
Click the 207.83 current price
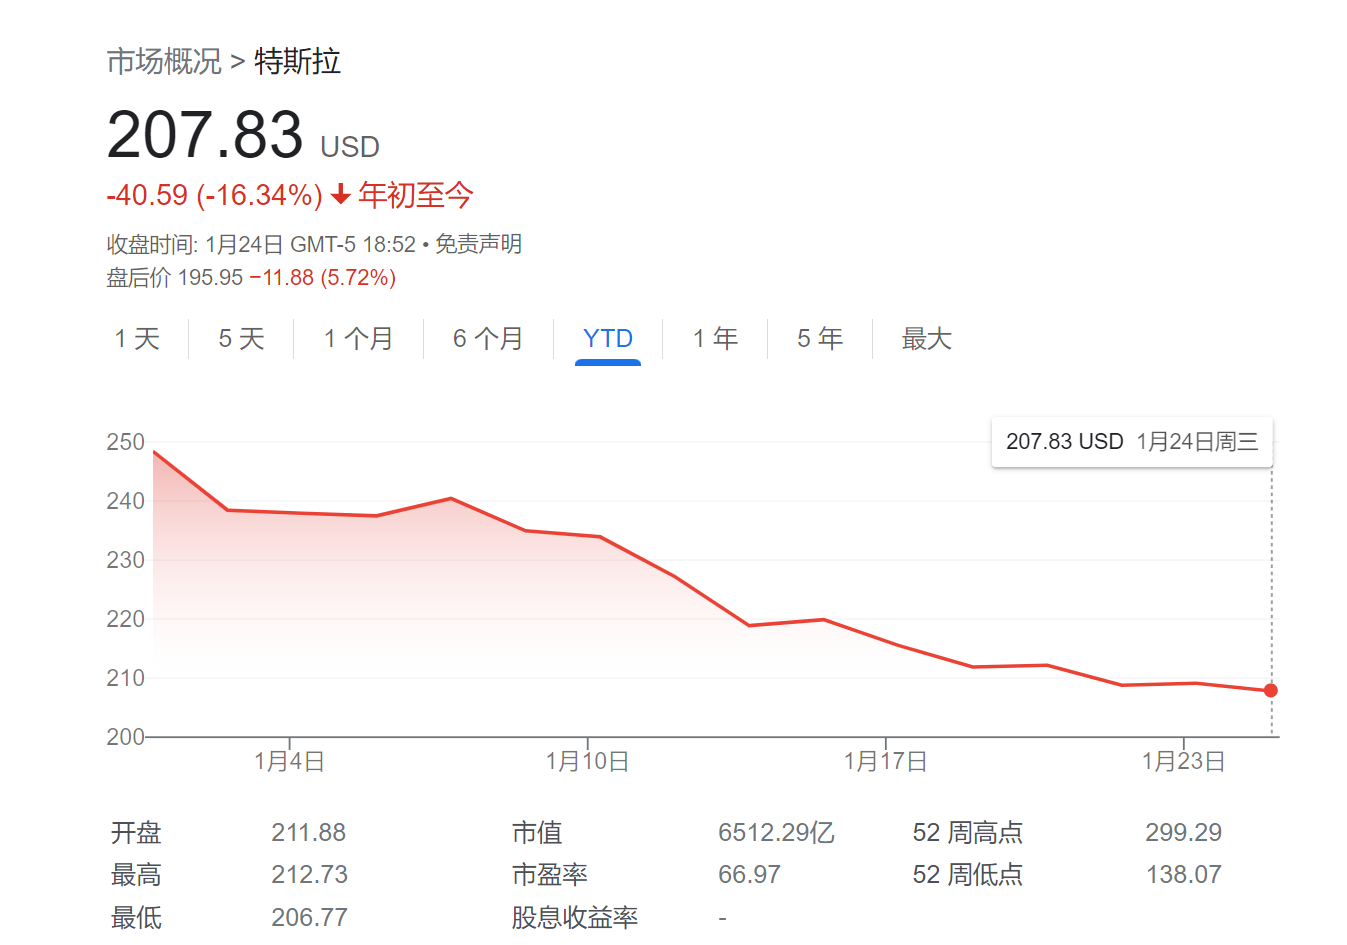pos(205,135)
